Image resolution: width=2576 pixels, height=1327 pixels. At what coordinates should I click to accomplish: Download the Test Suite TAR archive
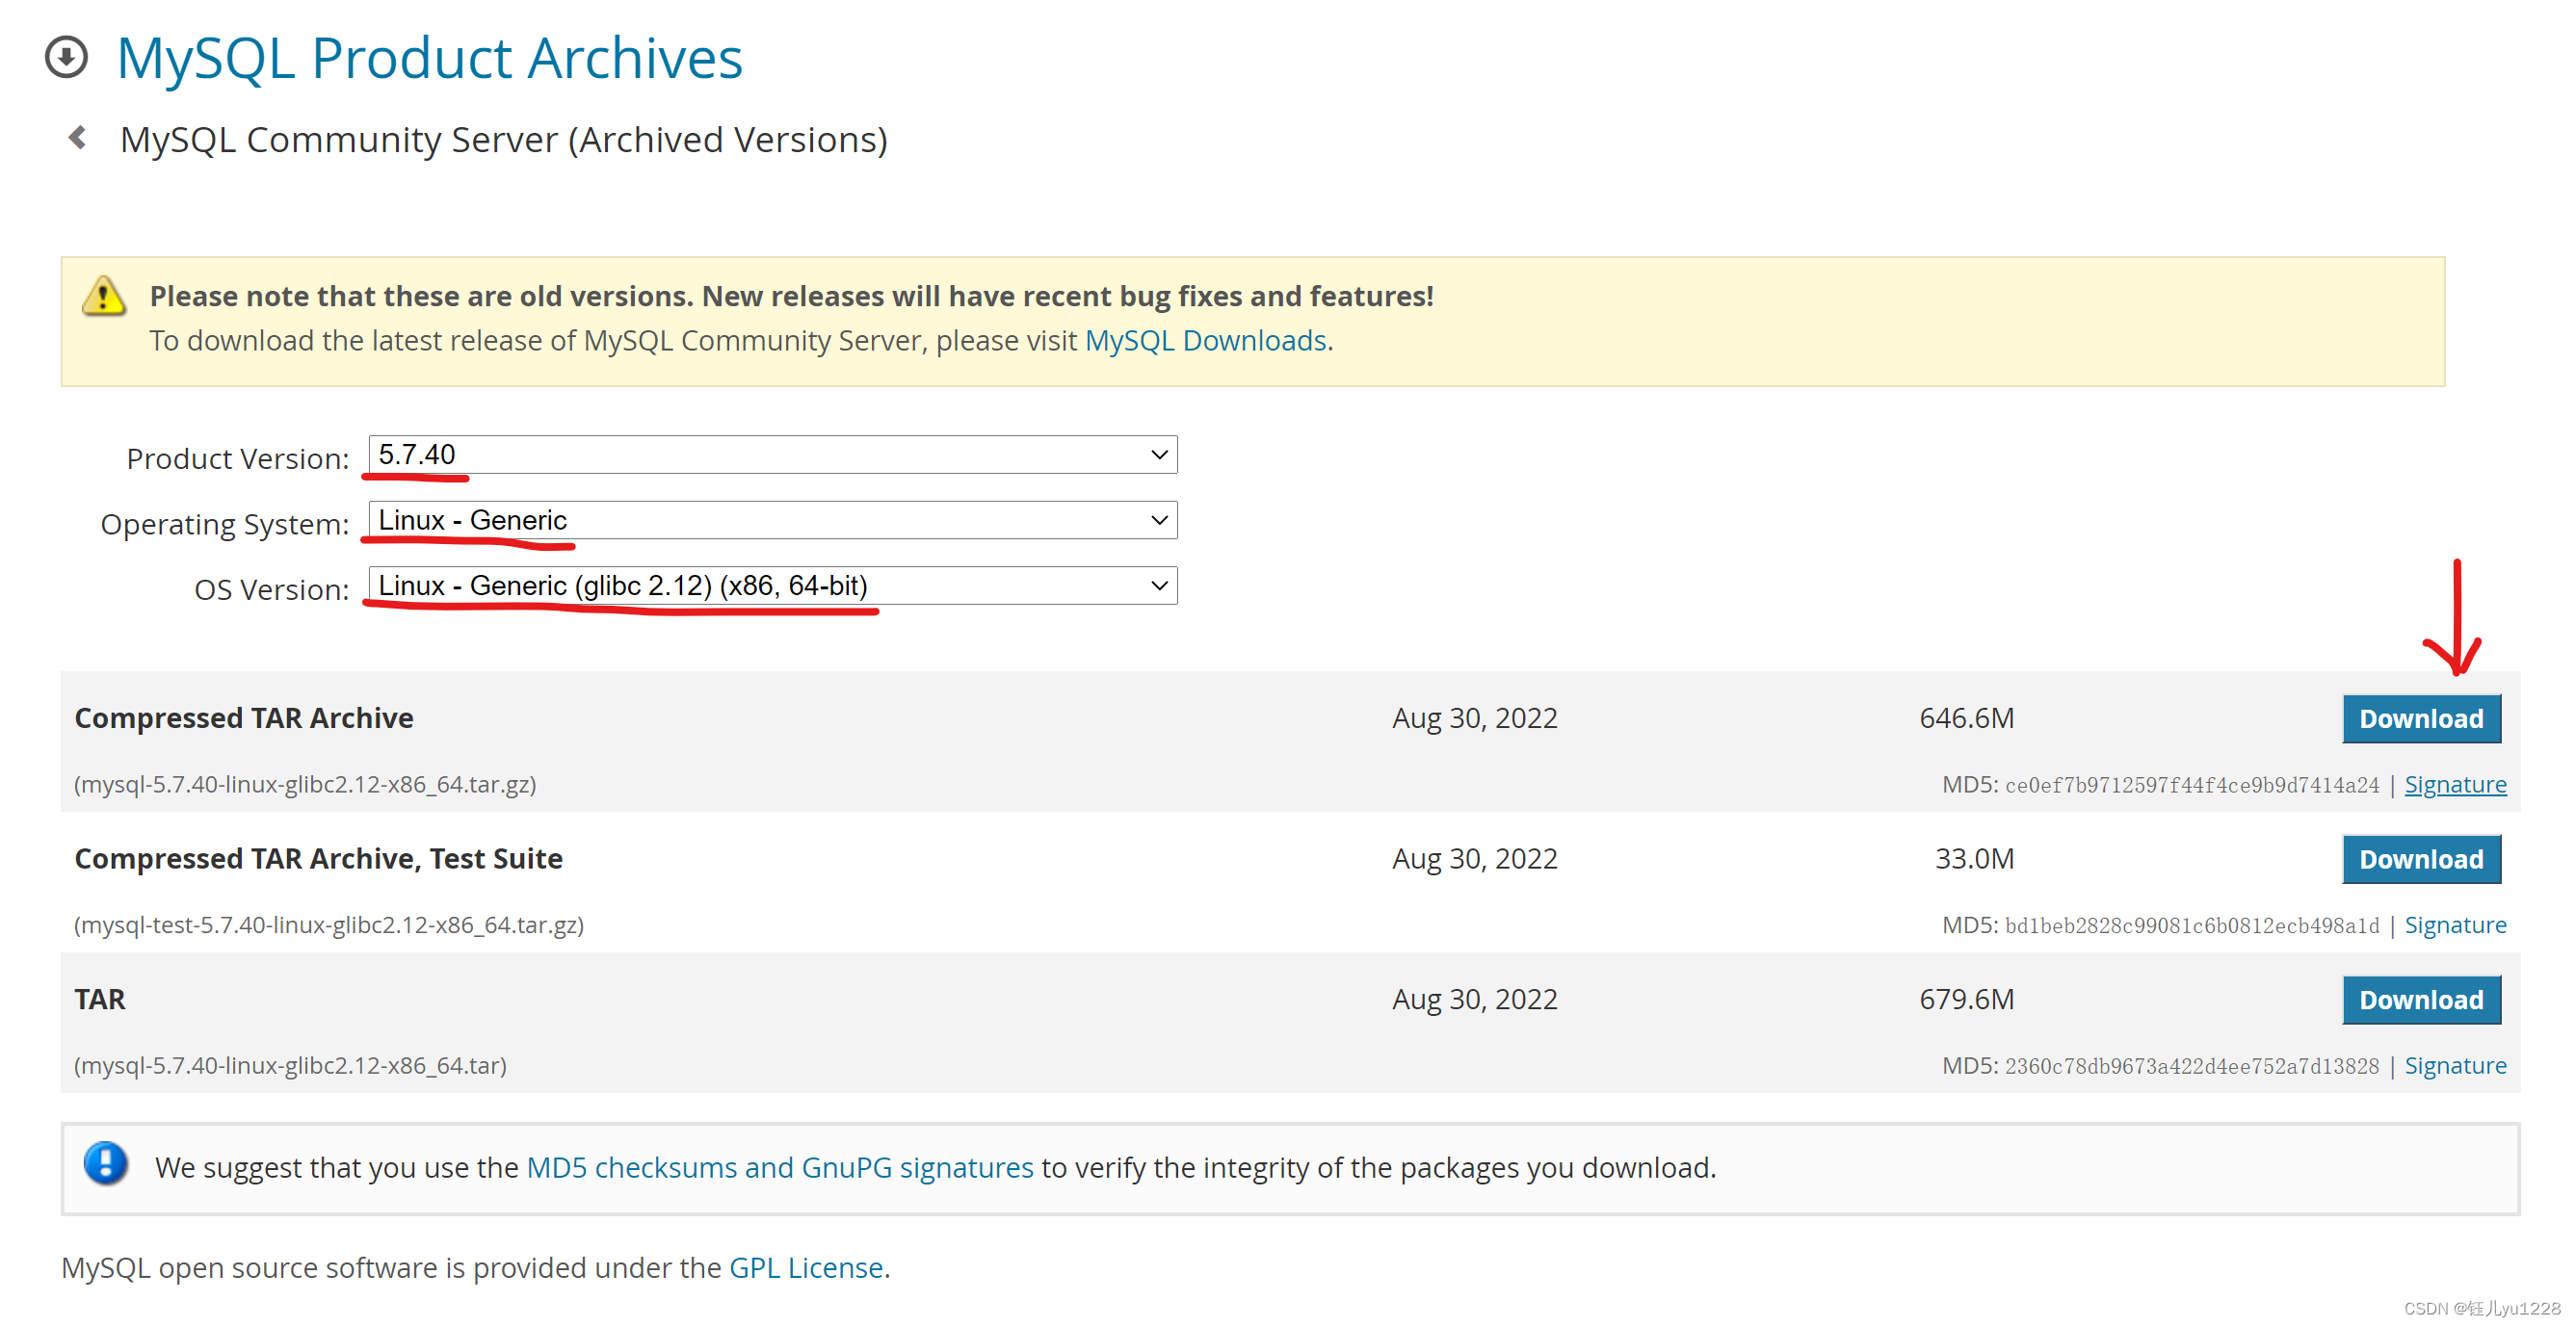[2419, 859]
